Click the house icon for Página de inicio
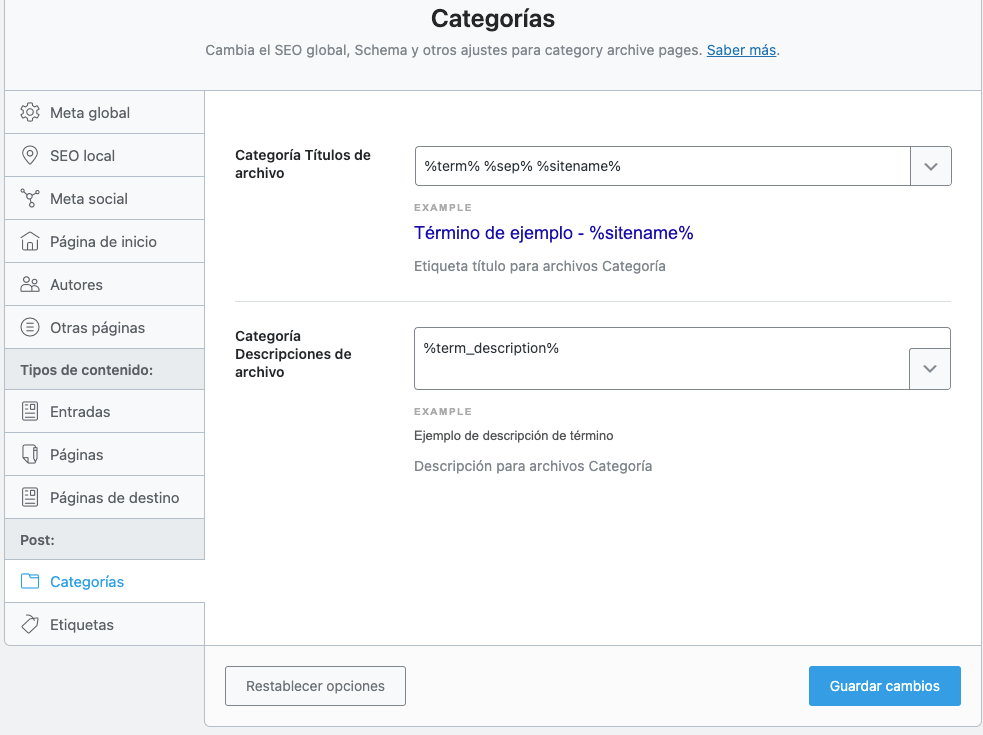 (29, 241)
